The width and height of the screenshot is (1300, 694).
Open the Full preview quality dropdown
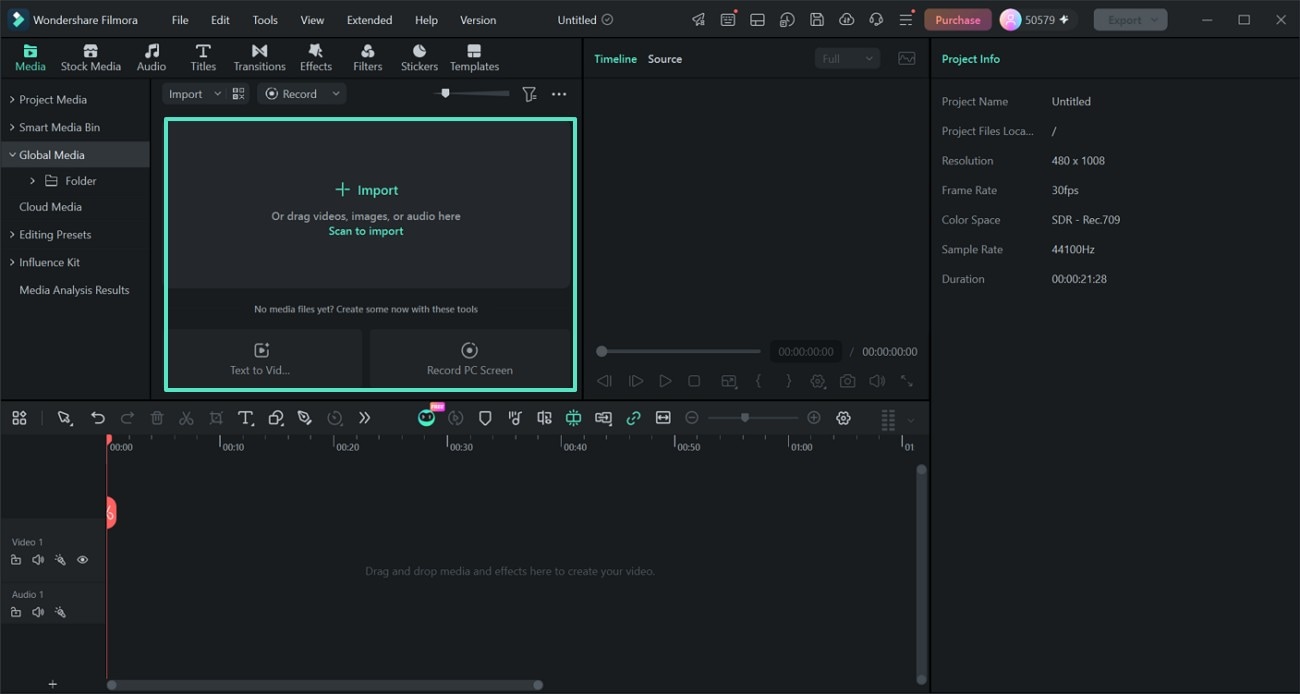coord(847,59)
